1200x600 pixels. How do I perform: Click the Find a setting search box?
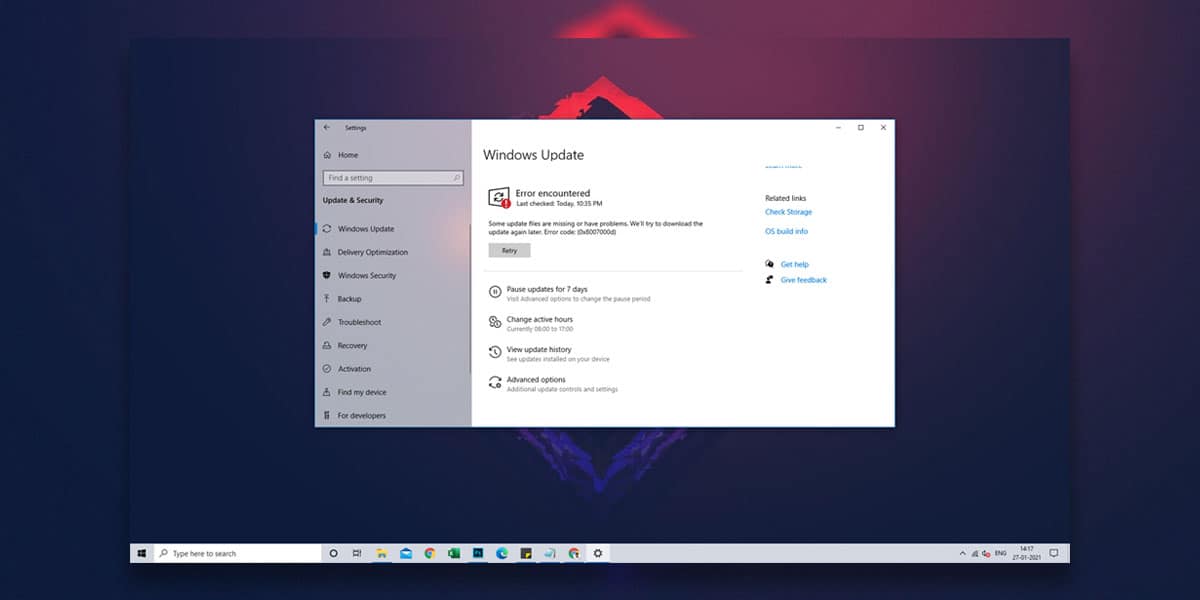coord(393,178)
